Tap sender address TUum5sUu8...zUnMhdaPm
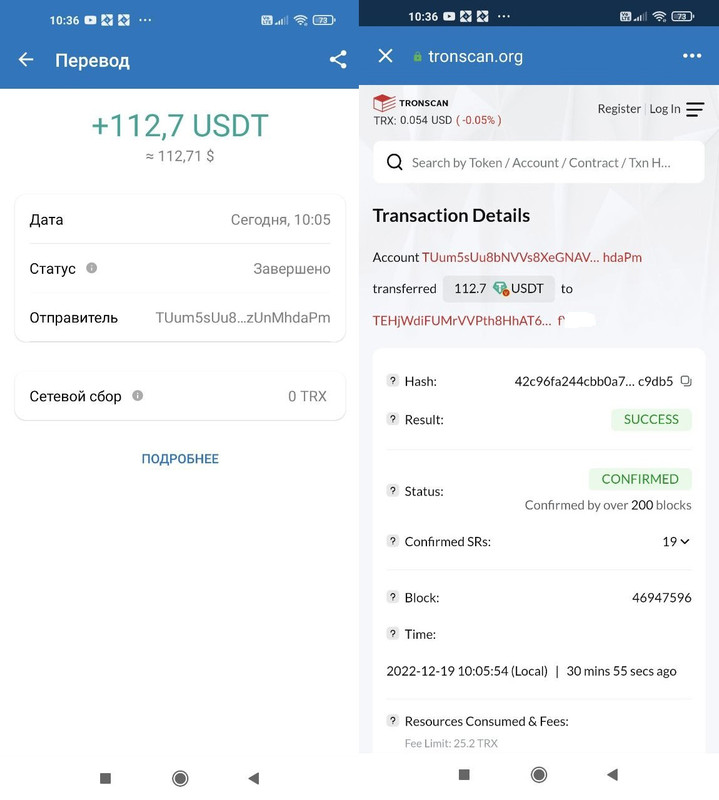Viewport: 719px width, 800px height. [243, 317]
